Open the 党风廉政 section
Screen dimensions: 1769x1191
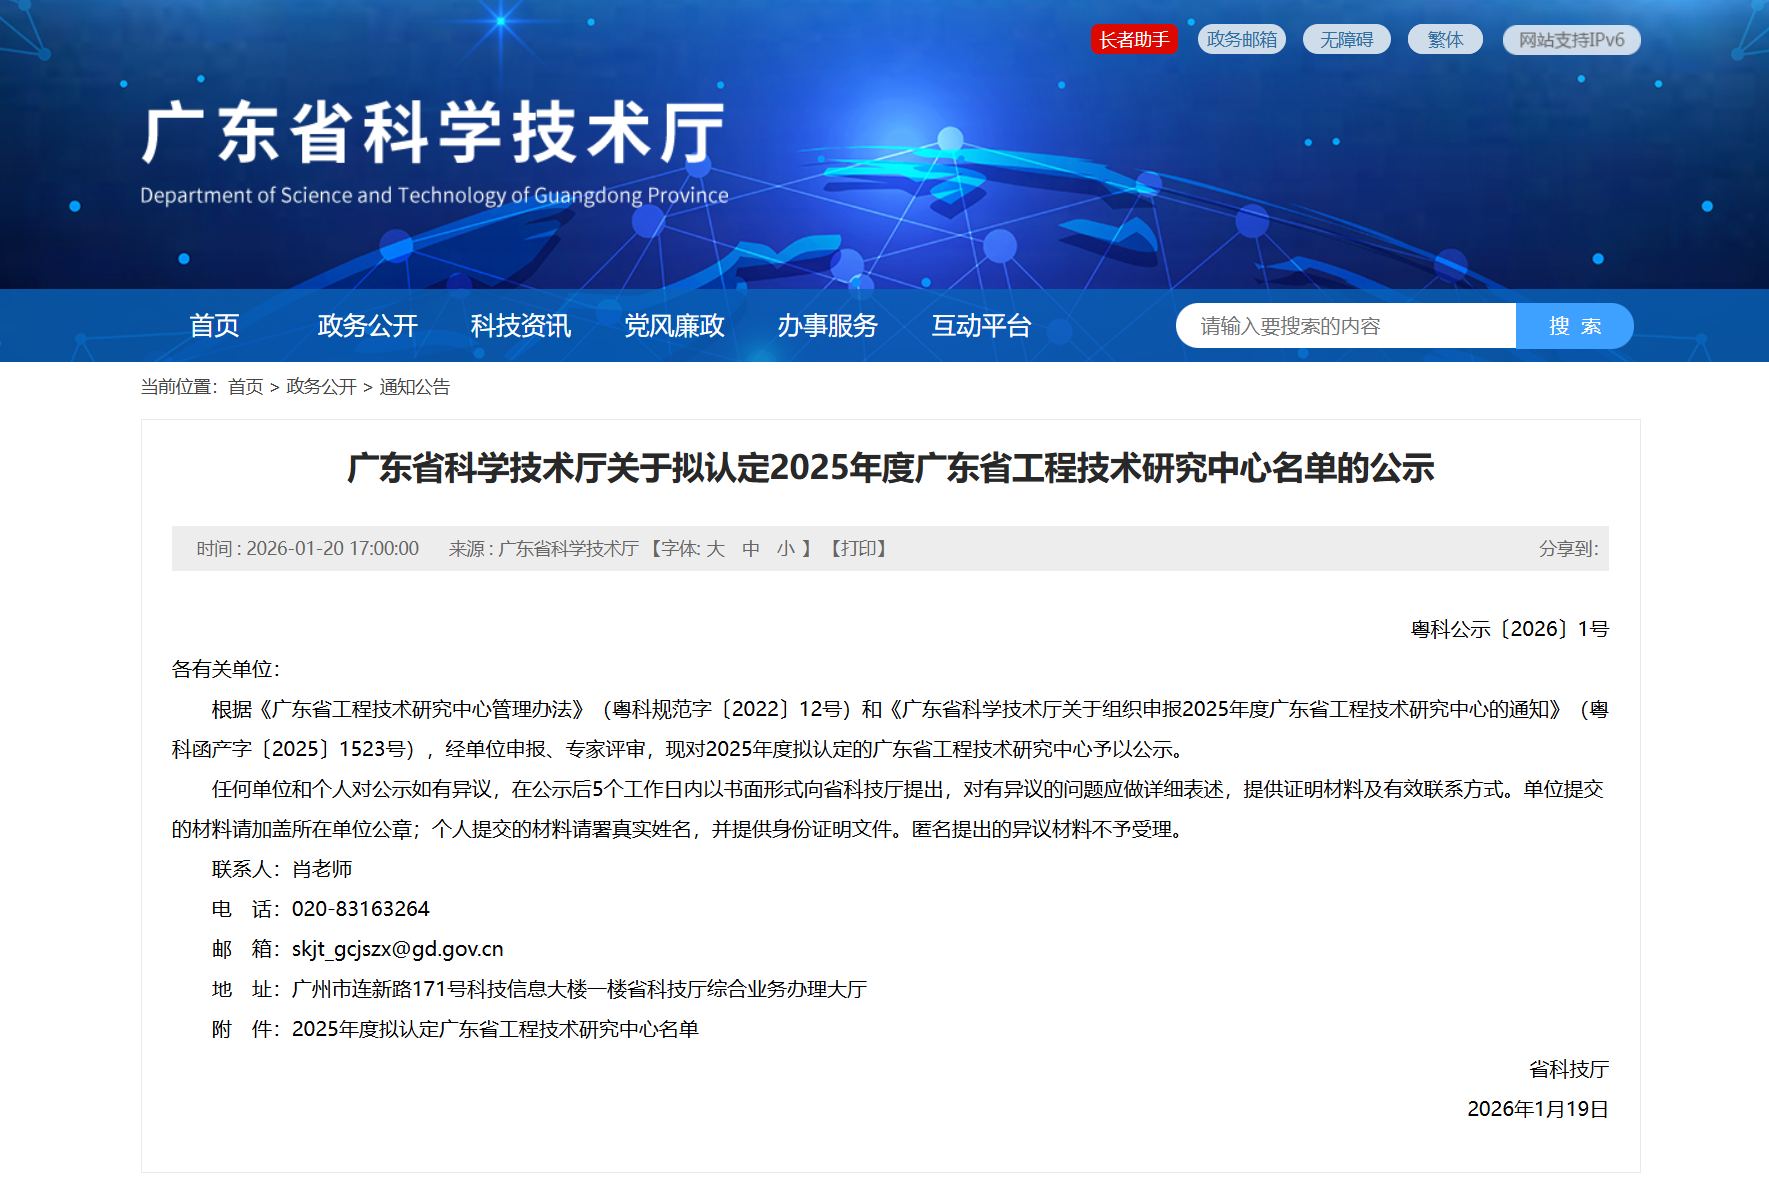pyautogui.click(x=673, y=325)
